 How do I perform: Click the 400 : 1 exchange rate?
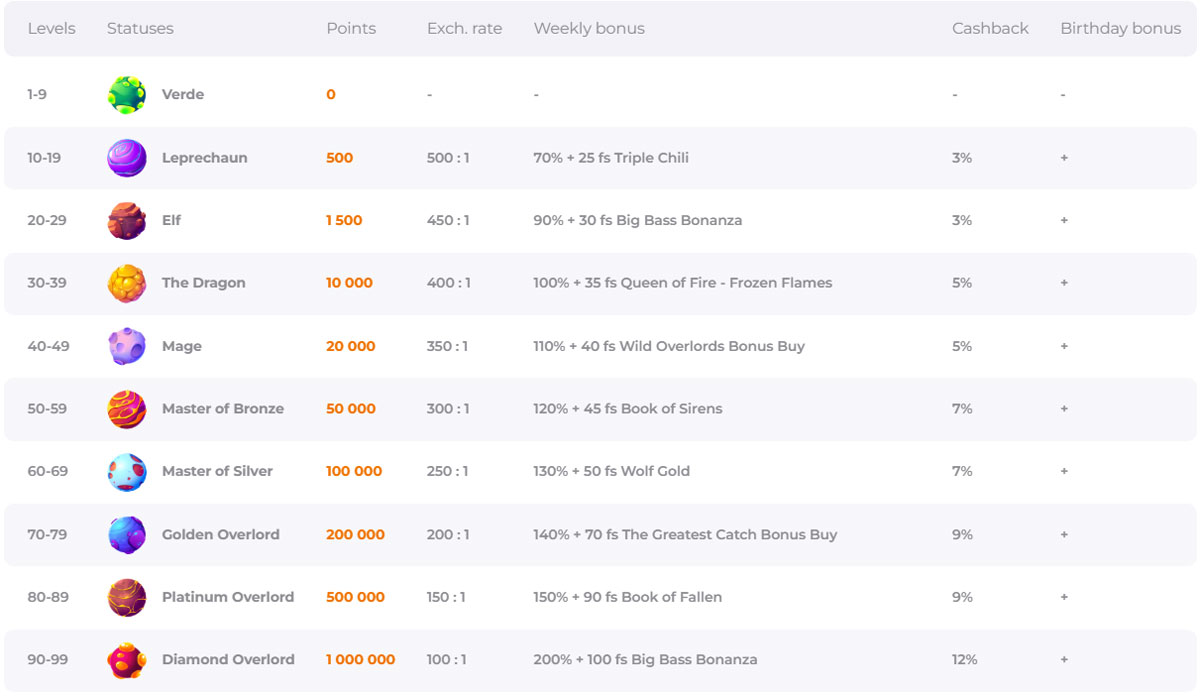pyautogui.click(x=448, y=283)
